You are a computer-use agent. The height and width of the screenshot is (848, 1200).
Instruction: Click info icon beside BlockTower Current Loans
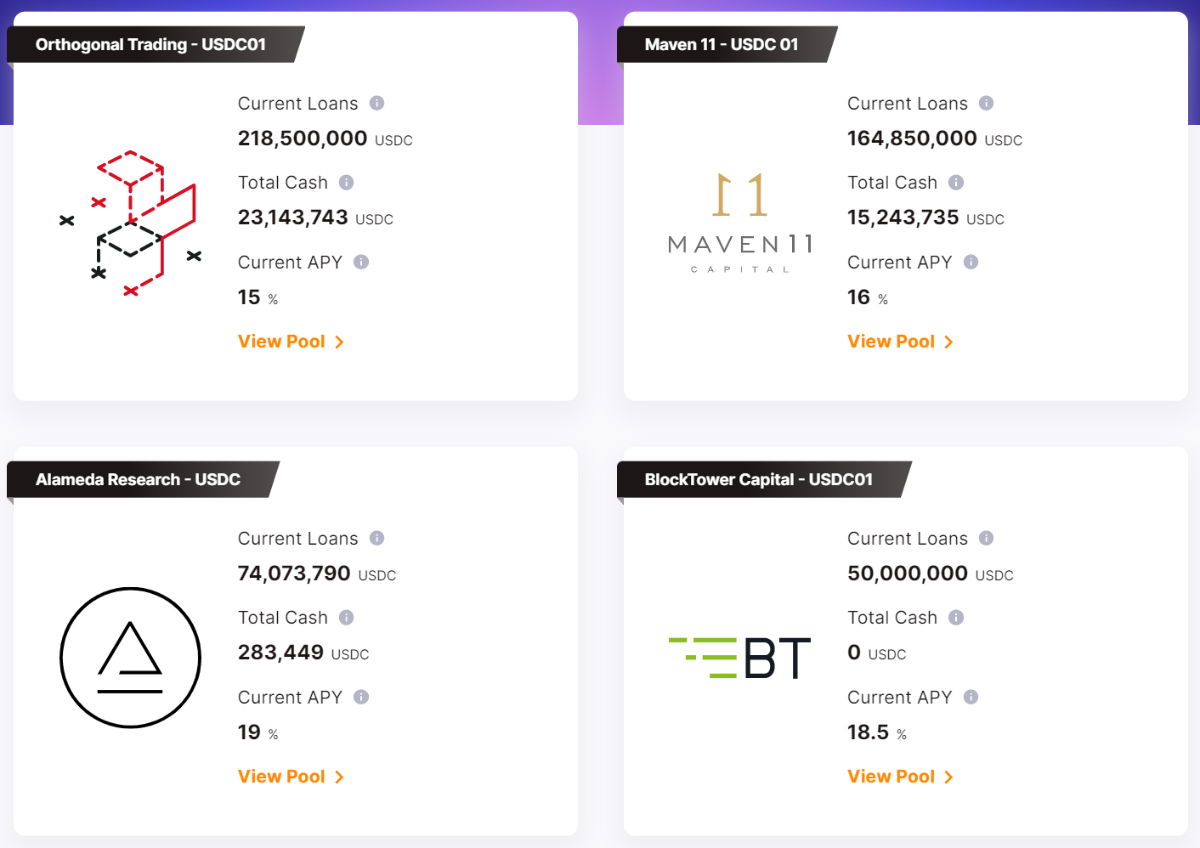coord(986,538)
